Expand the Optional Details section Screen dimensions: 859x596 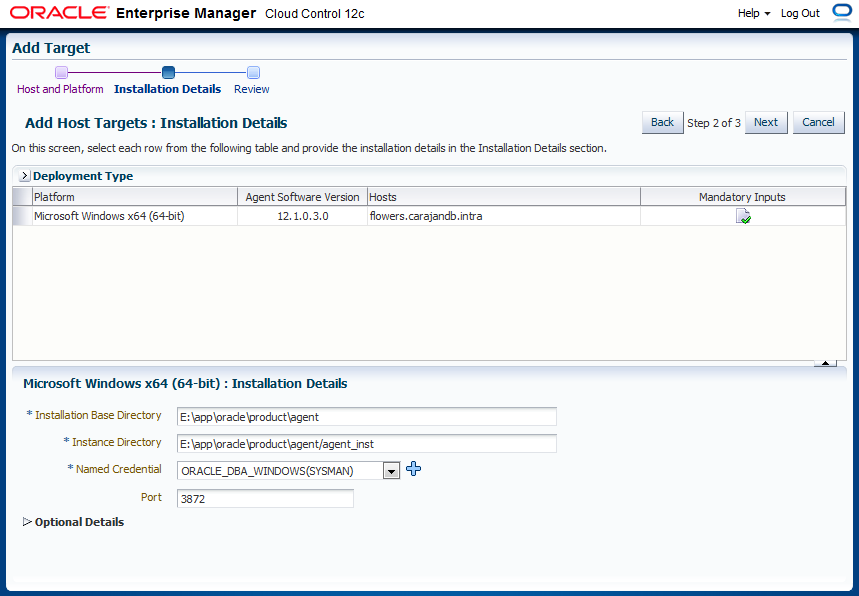tap(27, 522)
